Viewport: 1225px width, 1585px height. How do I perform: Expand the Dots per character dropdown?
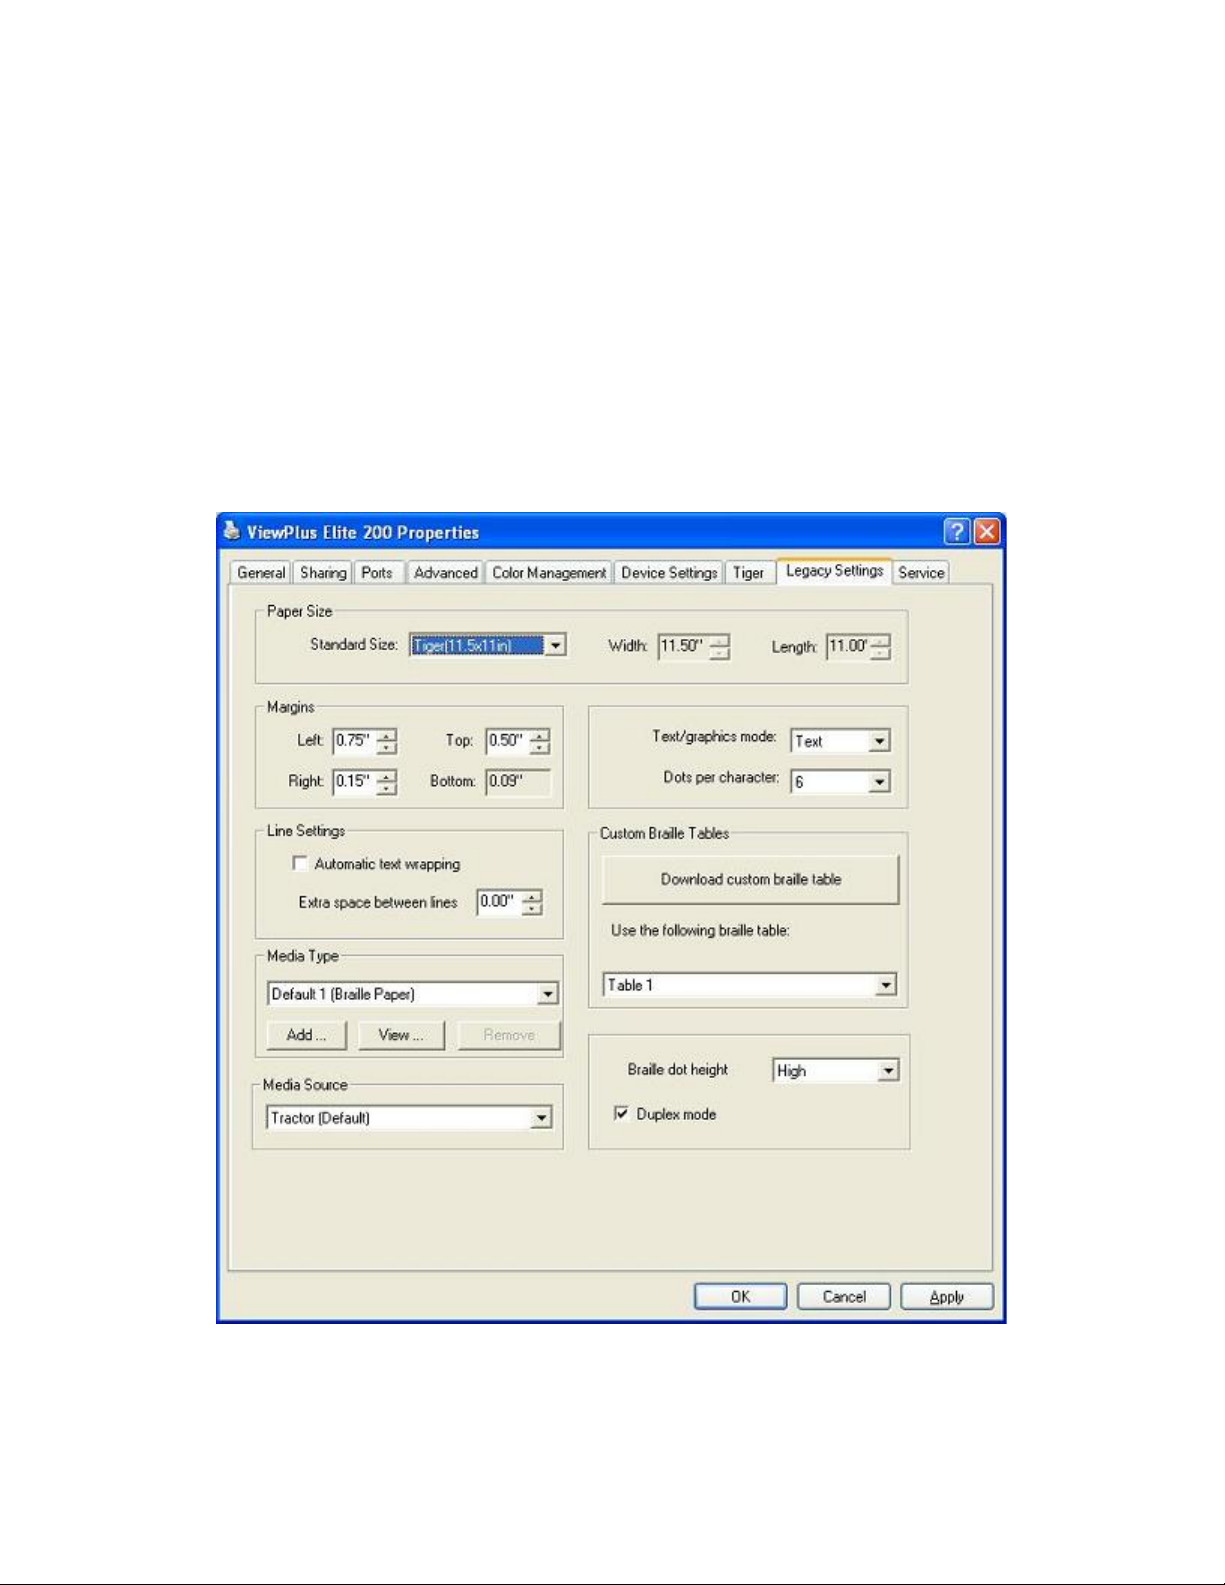pos(879,782)
